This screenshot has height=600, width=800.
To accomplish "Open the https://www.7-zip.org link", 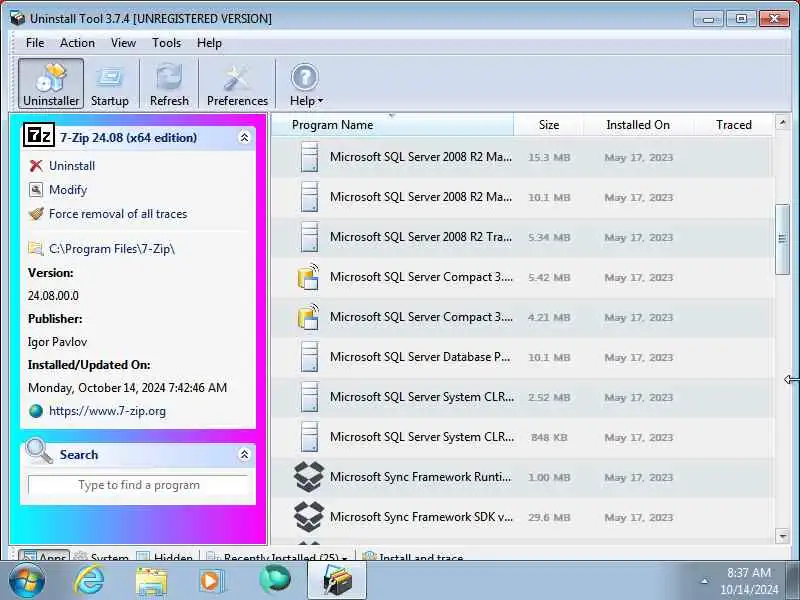I will pos(107,411).
